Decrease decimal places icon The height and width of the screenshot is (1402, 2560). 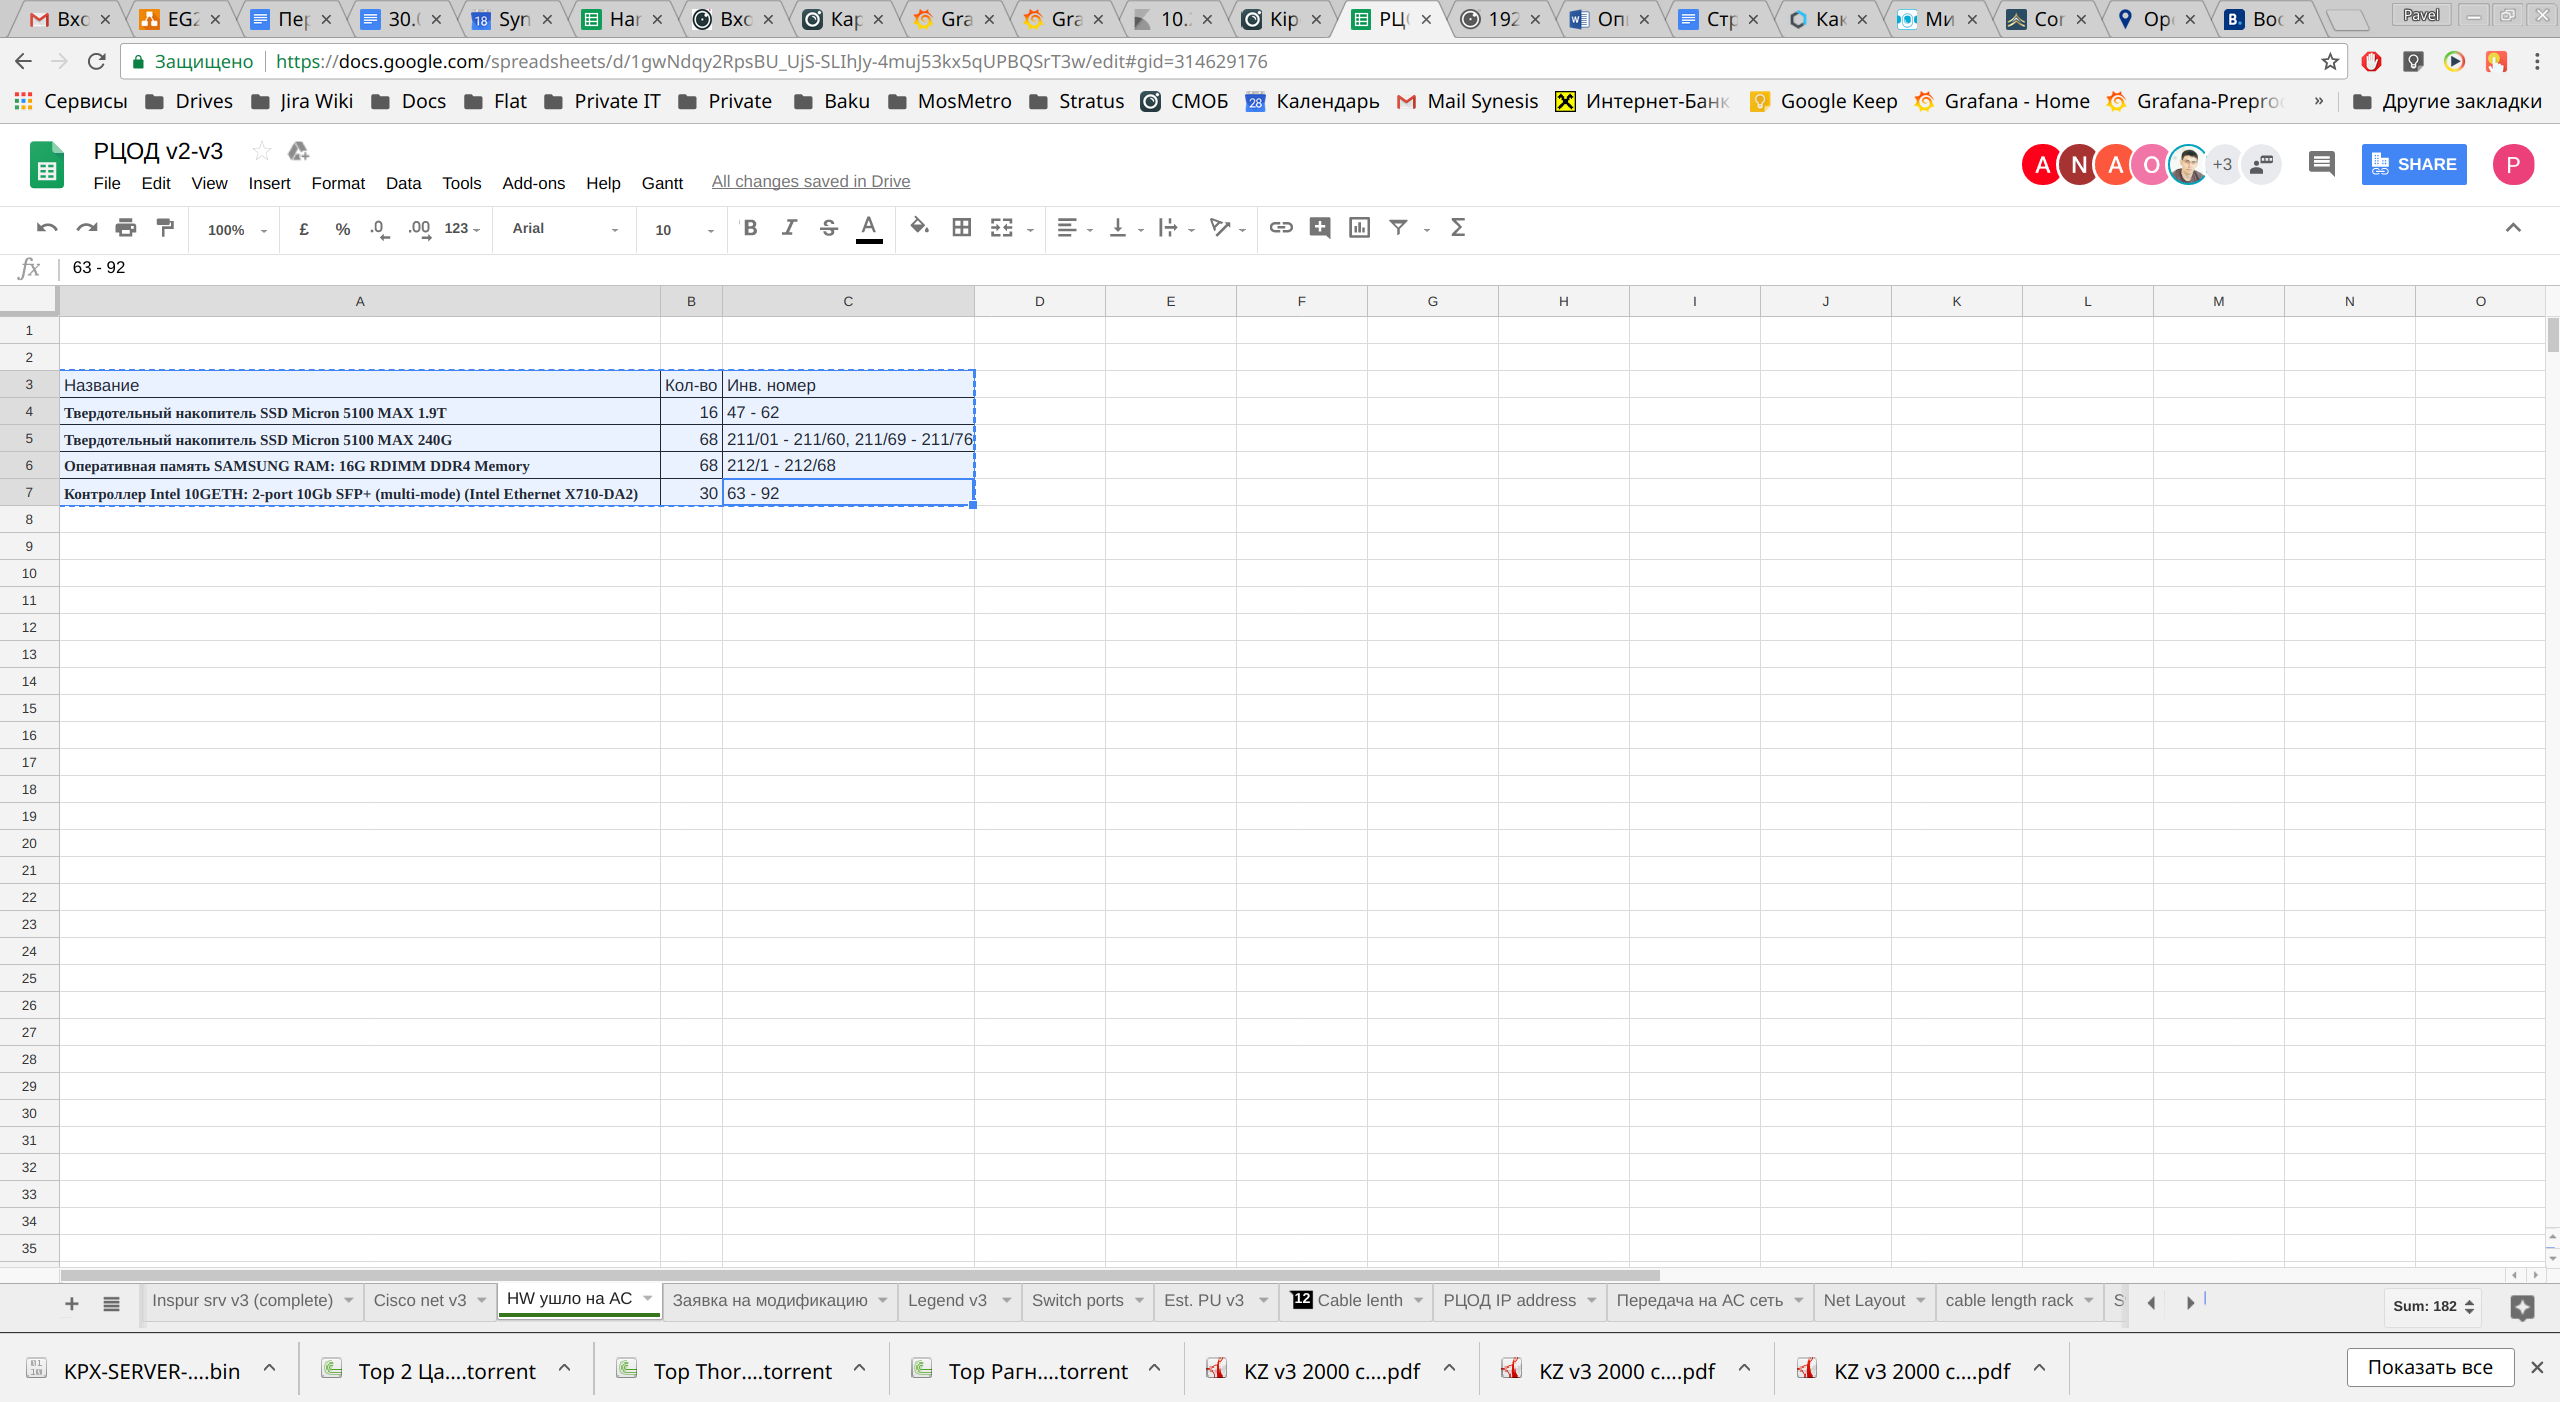click(x=380, y=229)
